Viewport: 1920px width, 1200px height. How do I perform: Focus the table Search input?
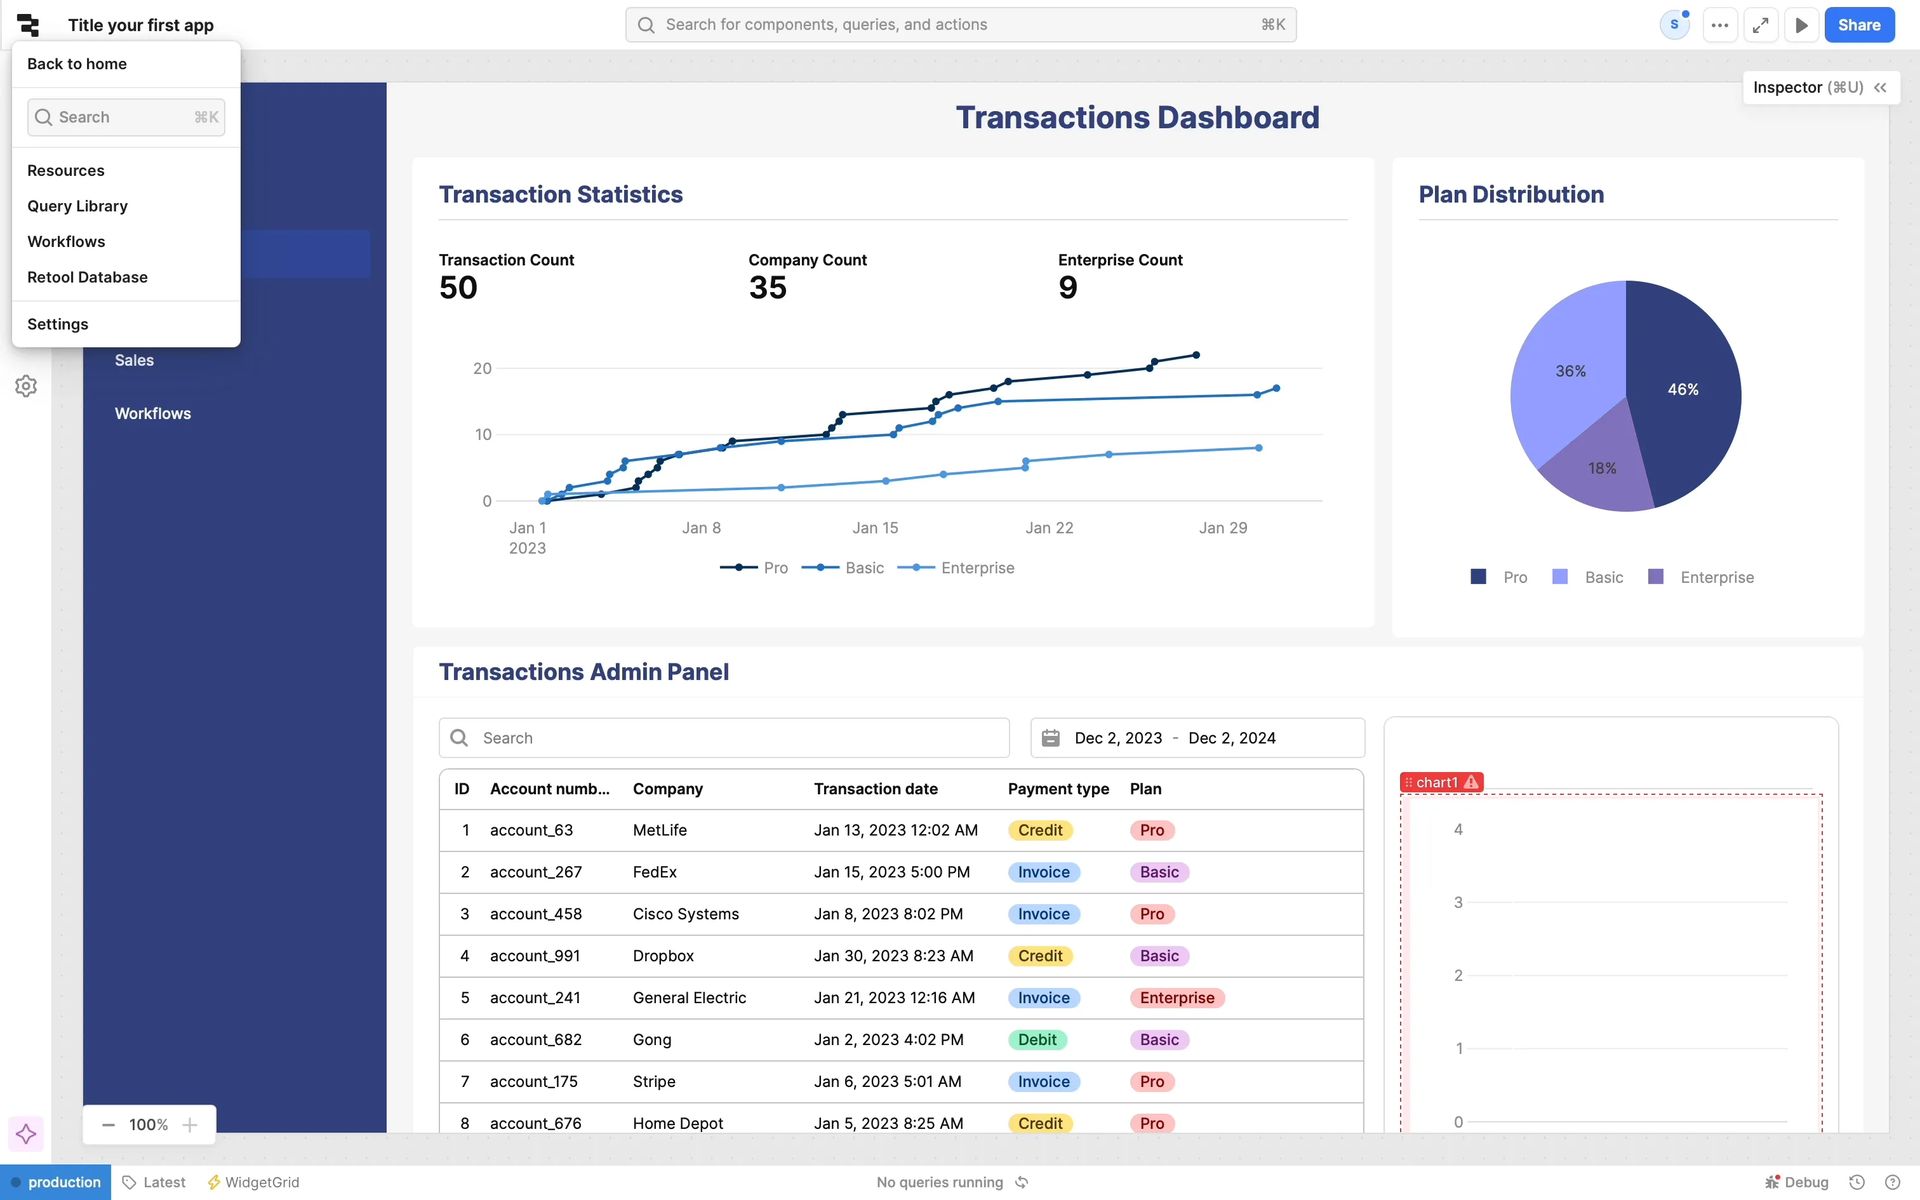724,738
